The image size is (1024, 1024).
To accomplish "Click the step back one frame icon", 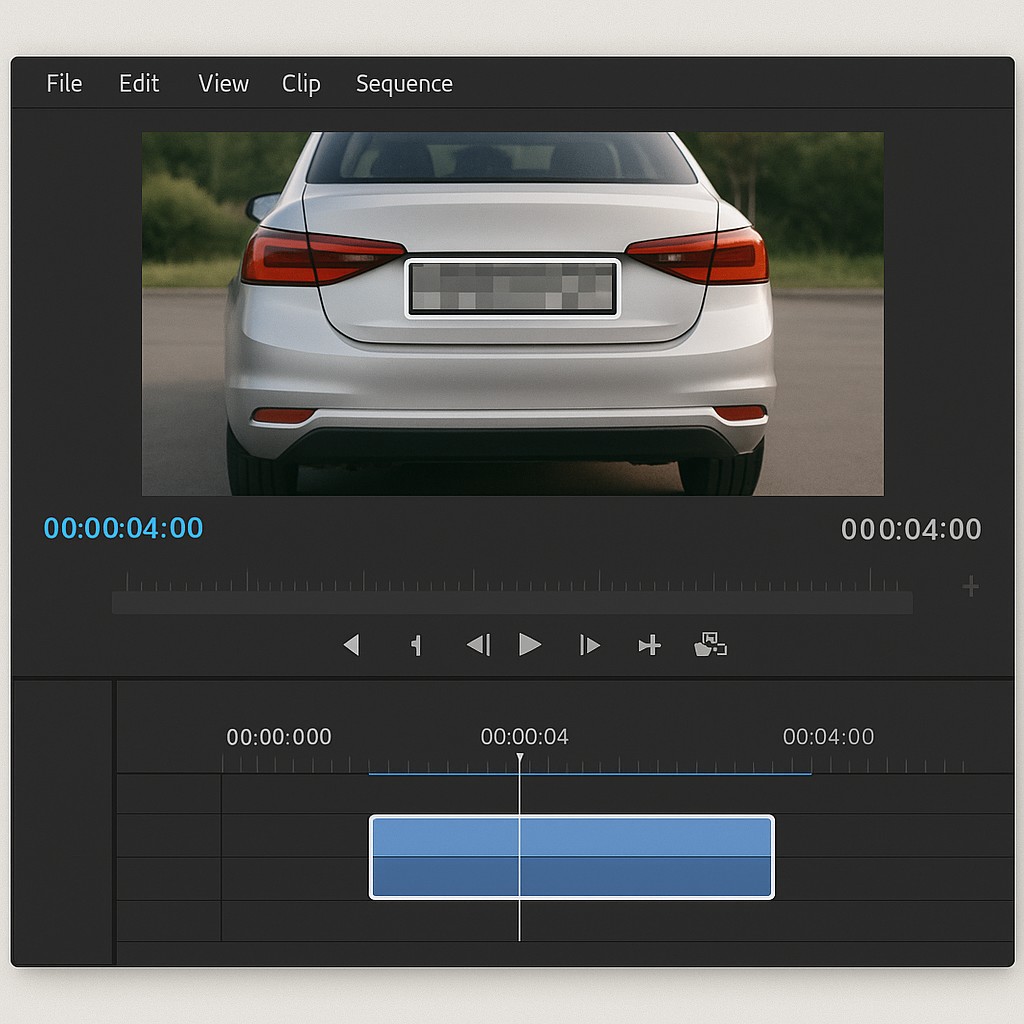I will 479,645.
